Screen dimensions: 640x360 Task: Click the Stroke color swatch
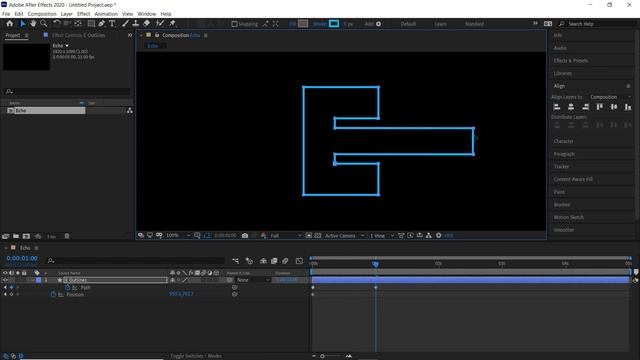(x=334, y=24)
